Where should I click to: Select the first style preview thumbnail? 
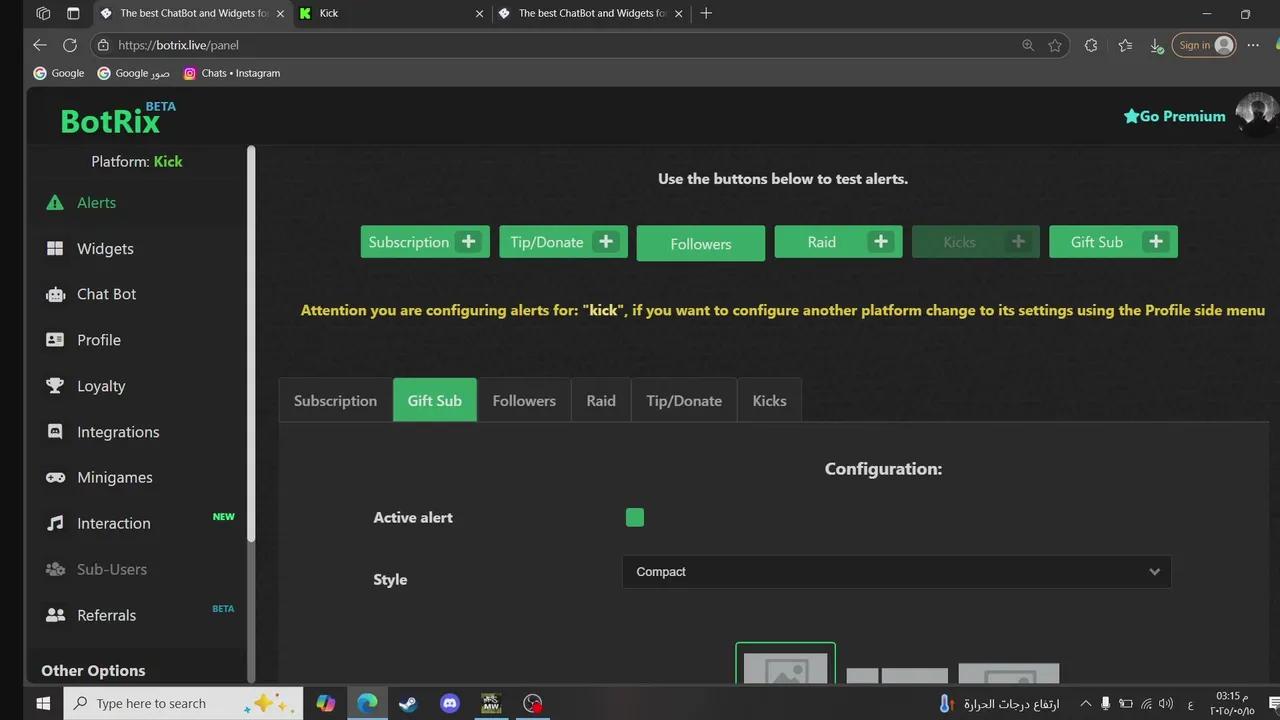point(785,664)
